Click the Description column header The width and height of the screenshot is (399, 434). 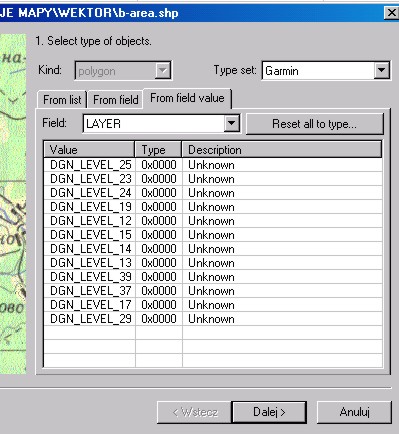[x=282, y=150]
